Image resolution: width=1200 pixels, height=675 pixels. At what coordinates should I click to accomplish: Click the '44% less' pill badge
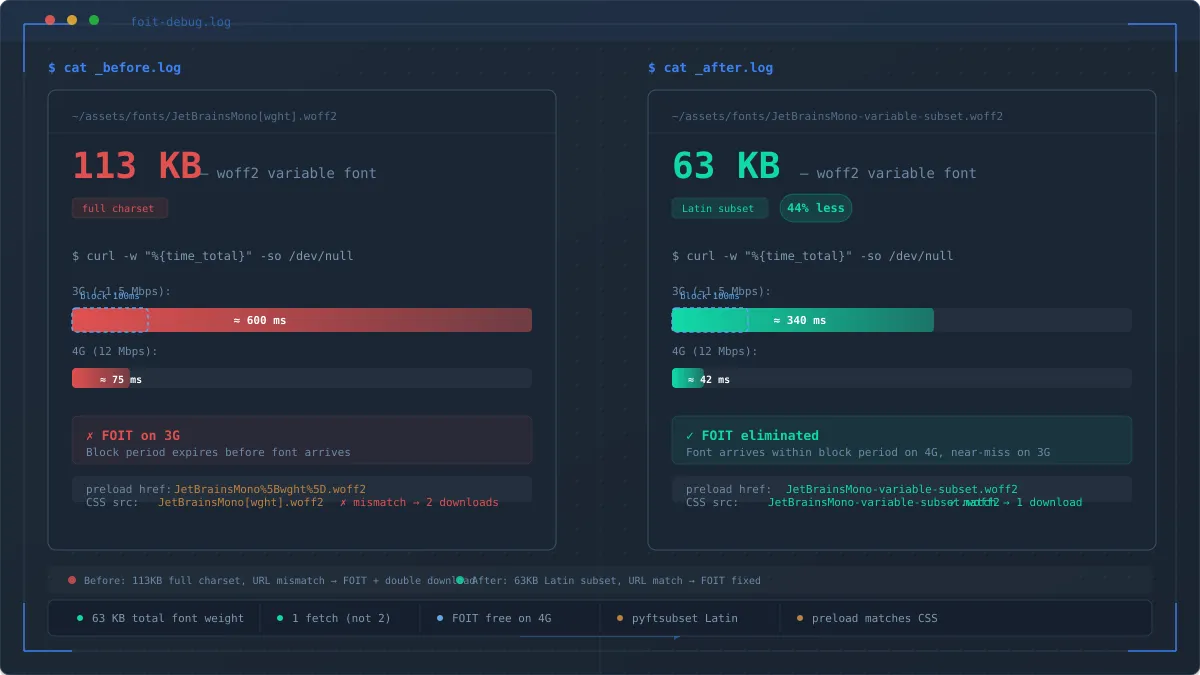tap(816, 208)
